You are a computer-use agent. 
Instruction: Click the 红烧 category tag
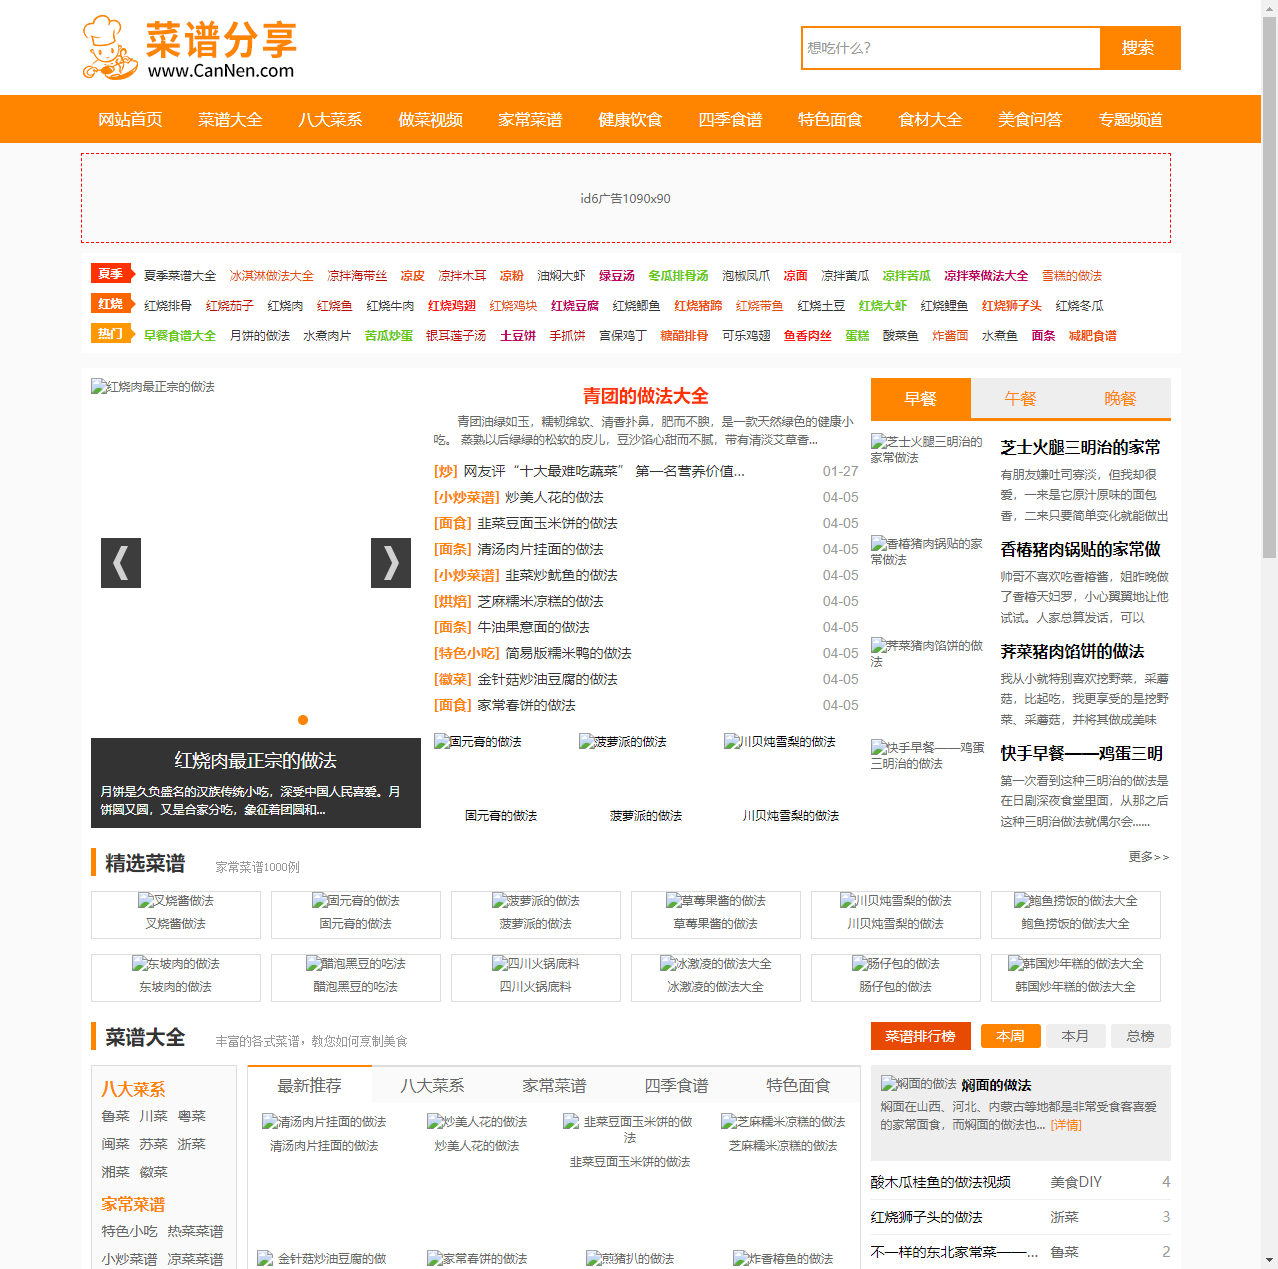[x=111, y=304]
